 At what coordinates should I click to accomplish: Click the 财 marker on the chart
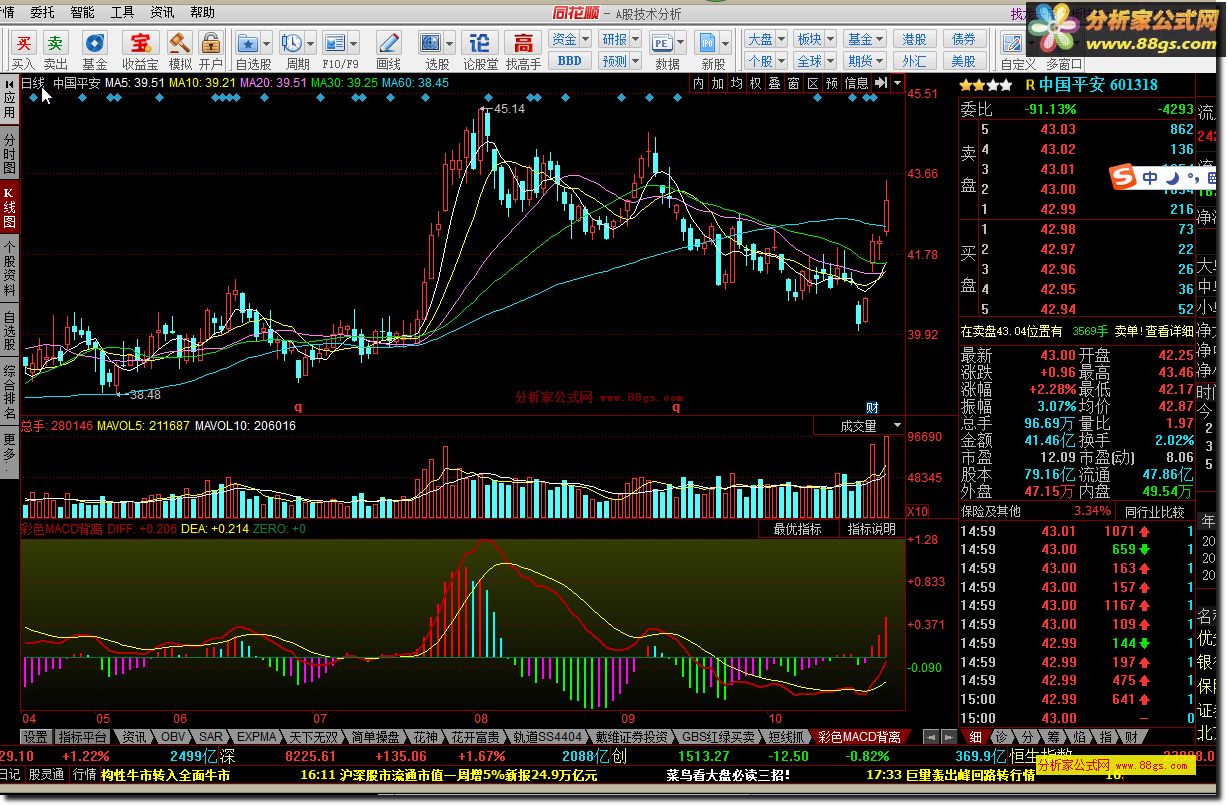pos(872,407)
